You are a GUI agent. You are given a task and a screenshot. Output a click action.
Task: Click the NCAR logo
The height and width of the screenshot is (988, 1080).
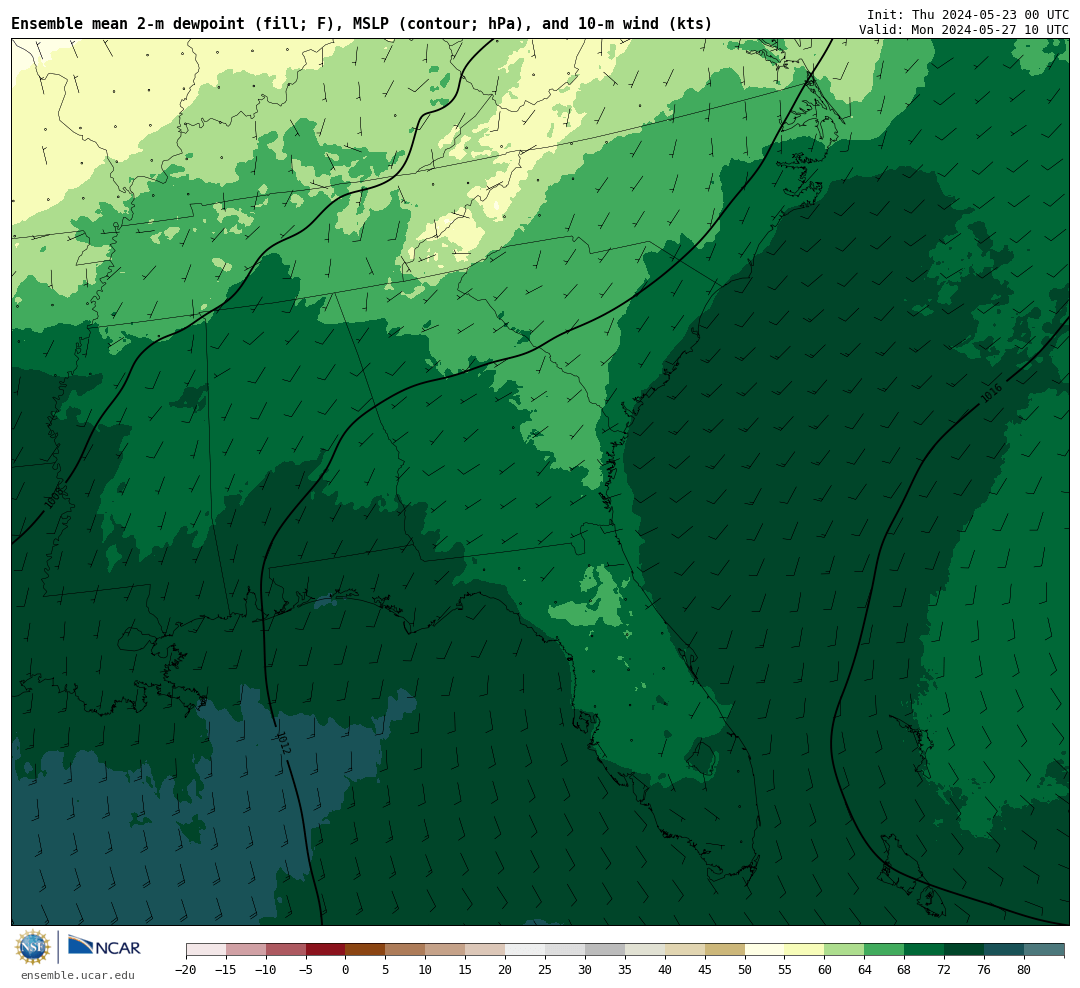[104, 947]
